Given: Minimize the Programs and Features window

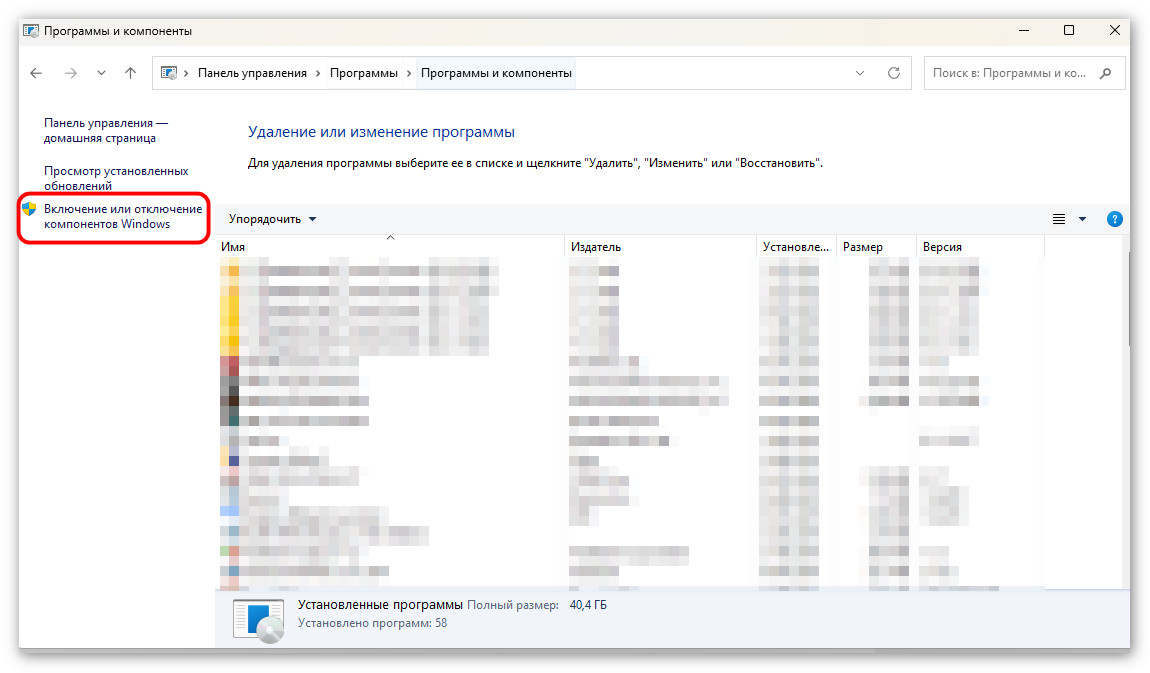Looking at the screenshot, I should (1024, 30).
